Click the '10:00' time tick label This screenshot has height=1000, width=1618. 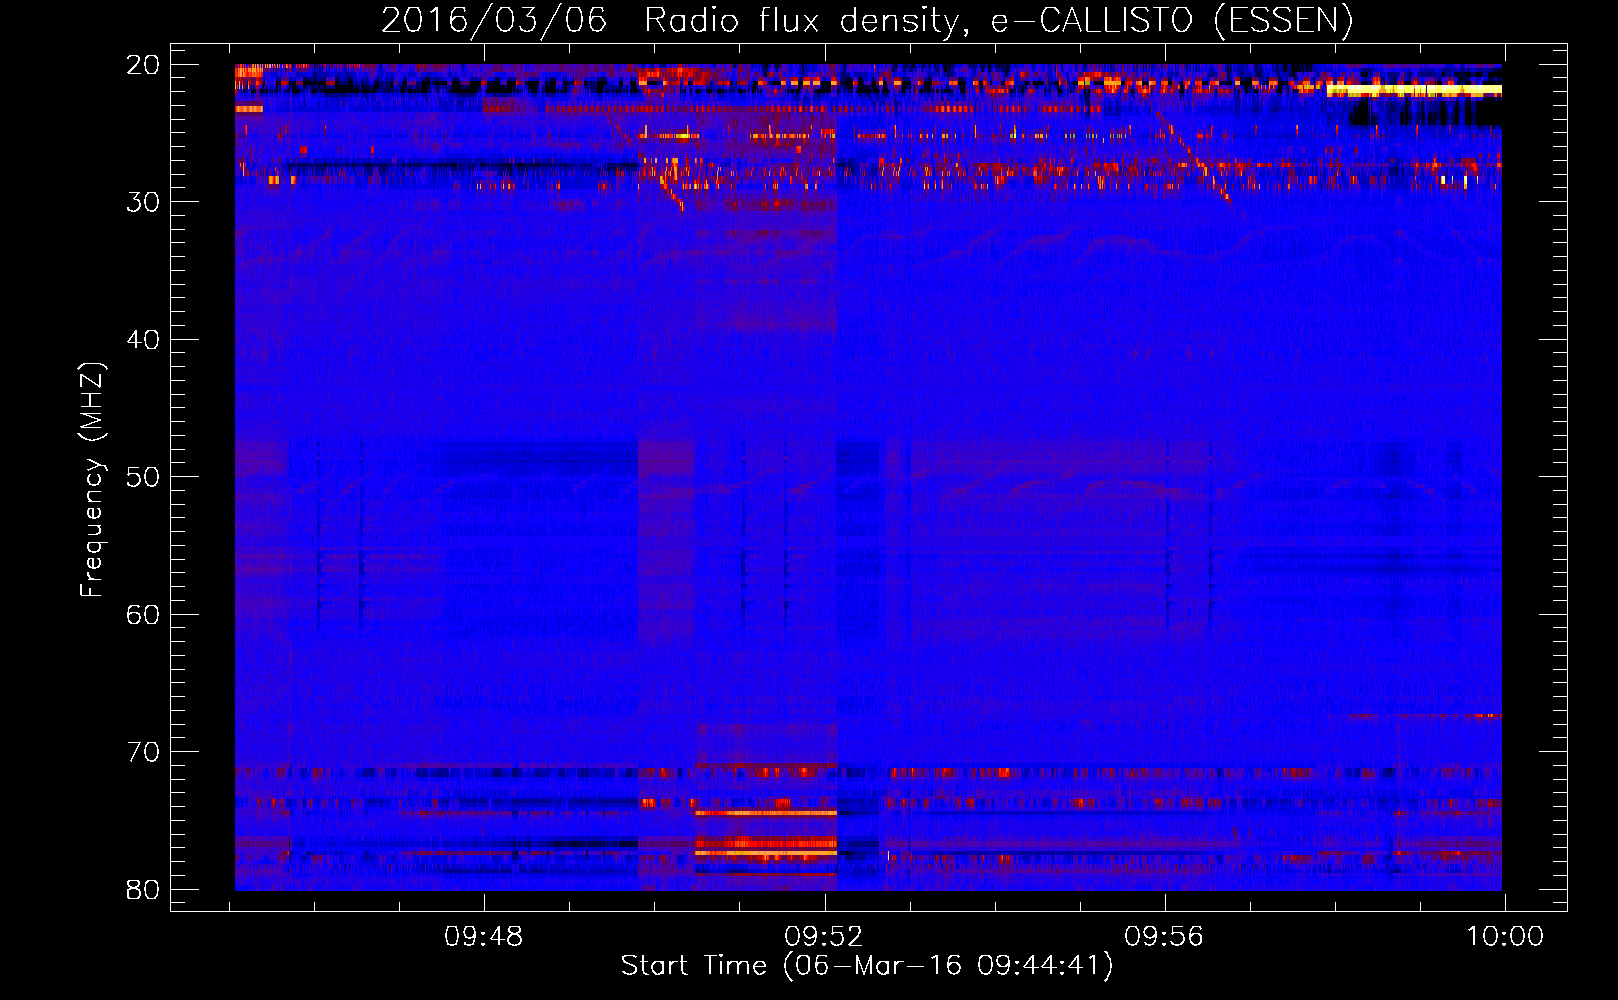1505,937
